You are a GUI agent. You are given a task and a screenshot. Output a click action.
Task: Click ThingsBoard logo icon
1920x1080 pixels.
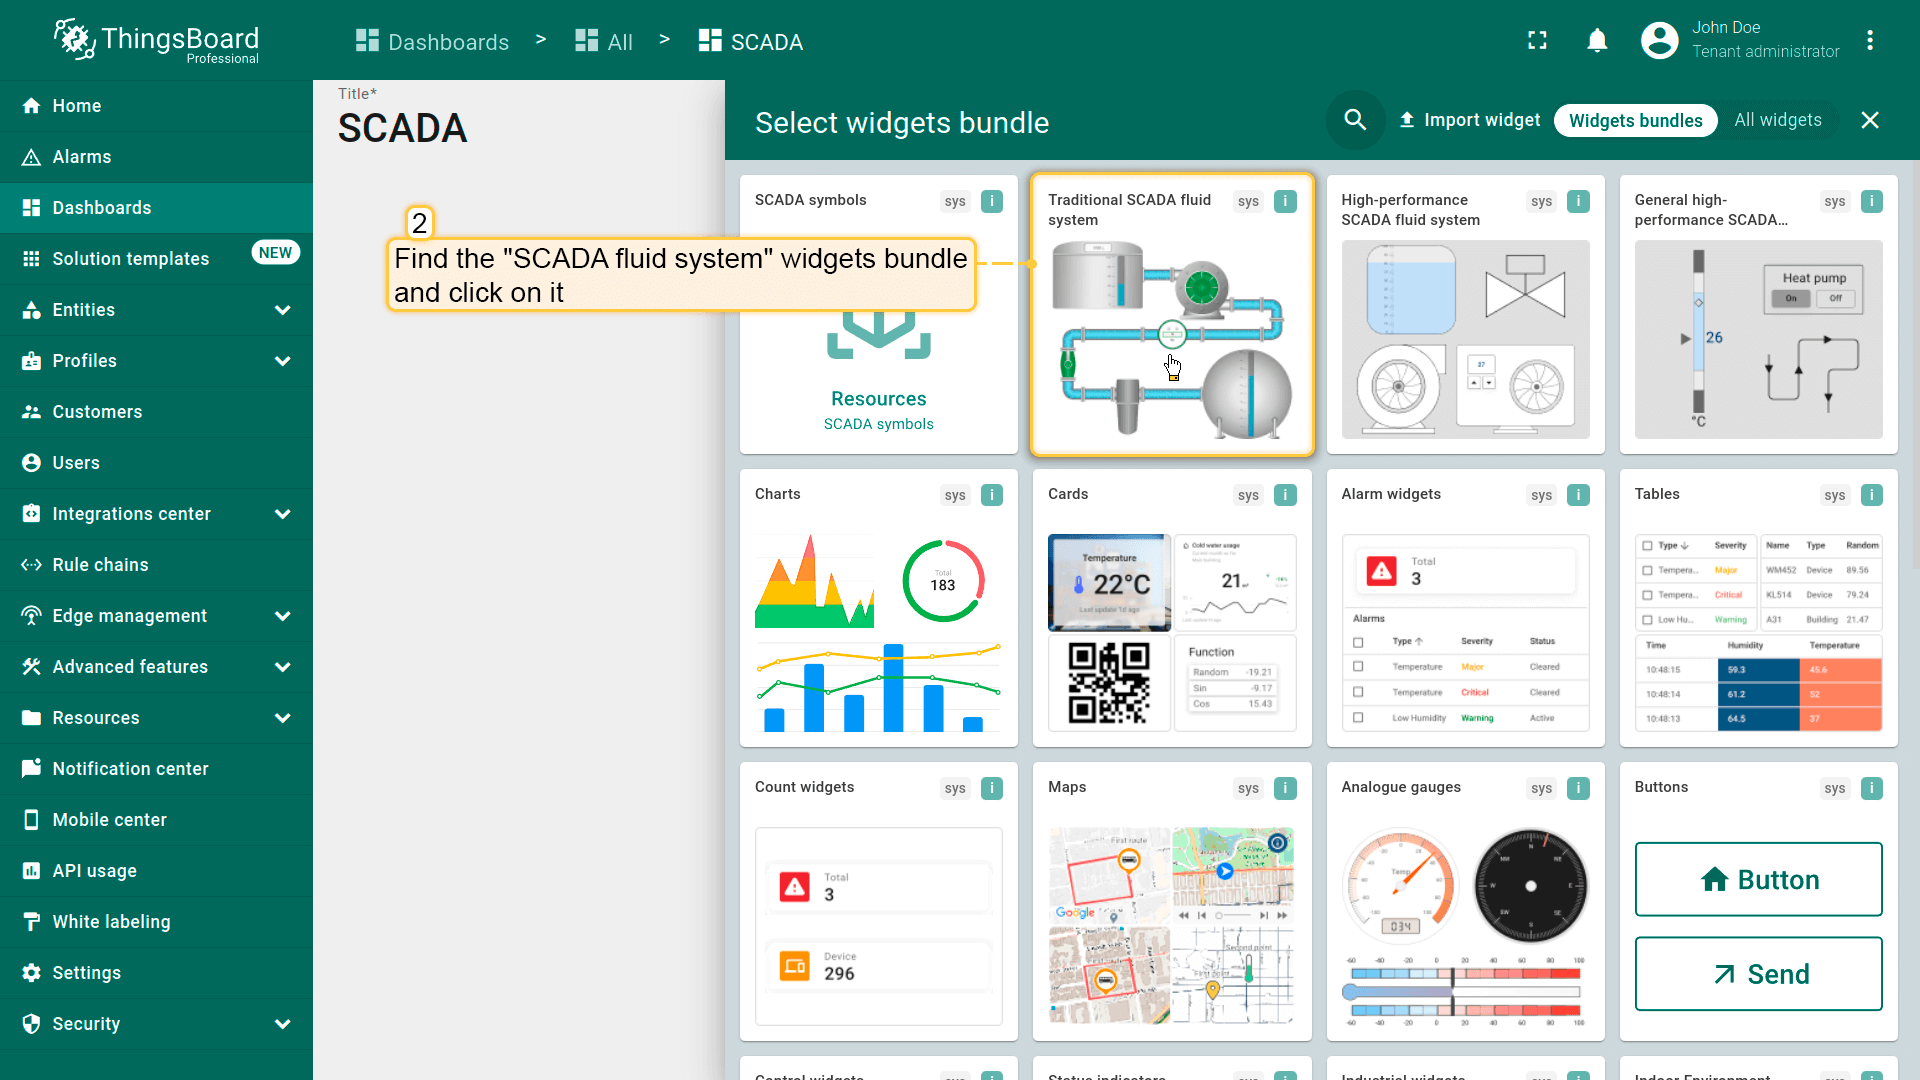[75, 40]
